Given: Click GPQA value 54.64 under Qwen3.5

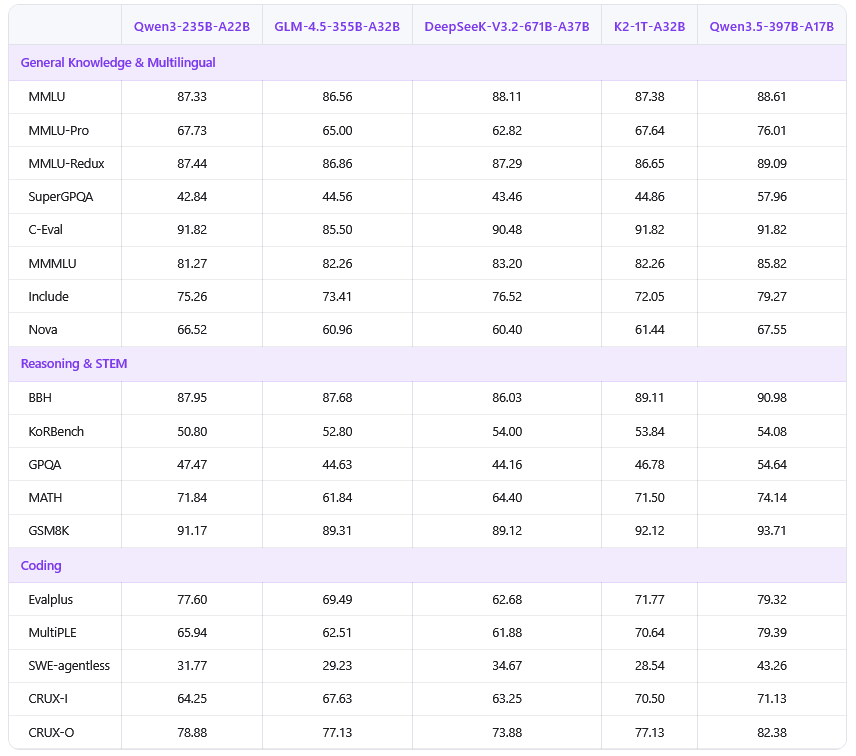Looking at the screenshot, I should [x=771, y=465].
